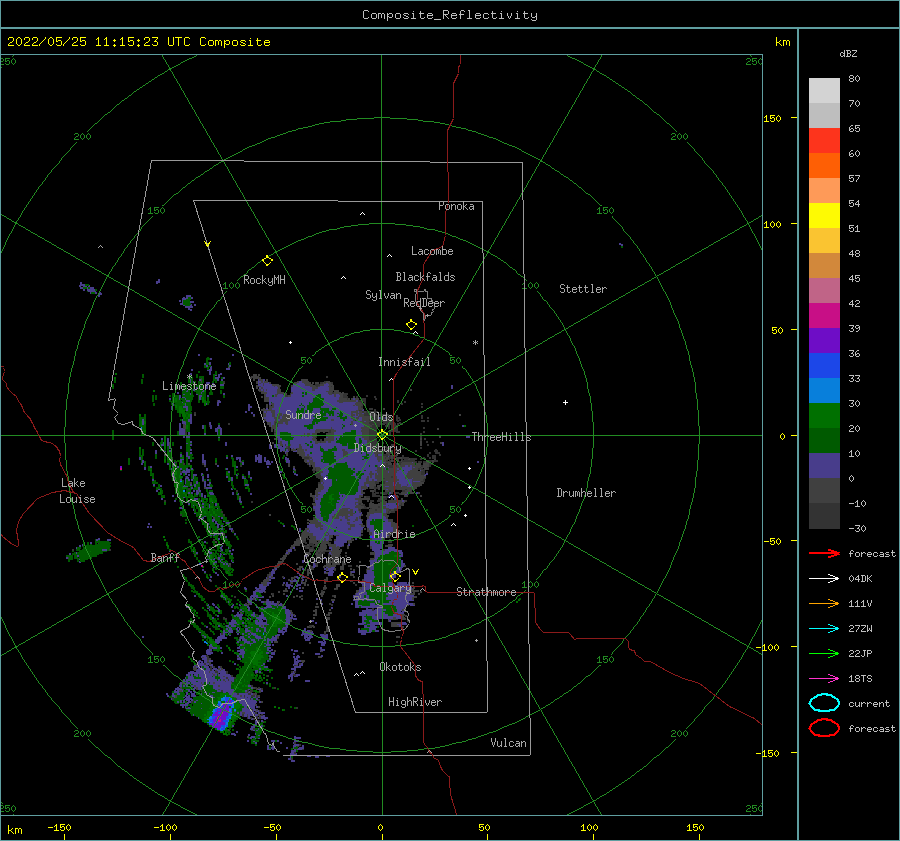Select the dark green 20 dBZ swatch
This screenshot has height=841, width=900.
coord(824,440)
